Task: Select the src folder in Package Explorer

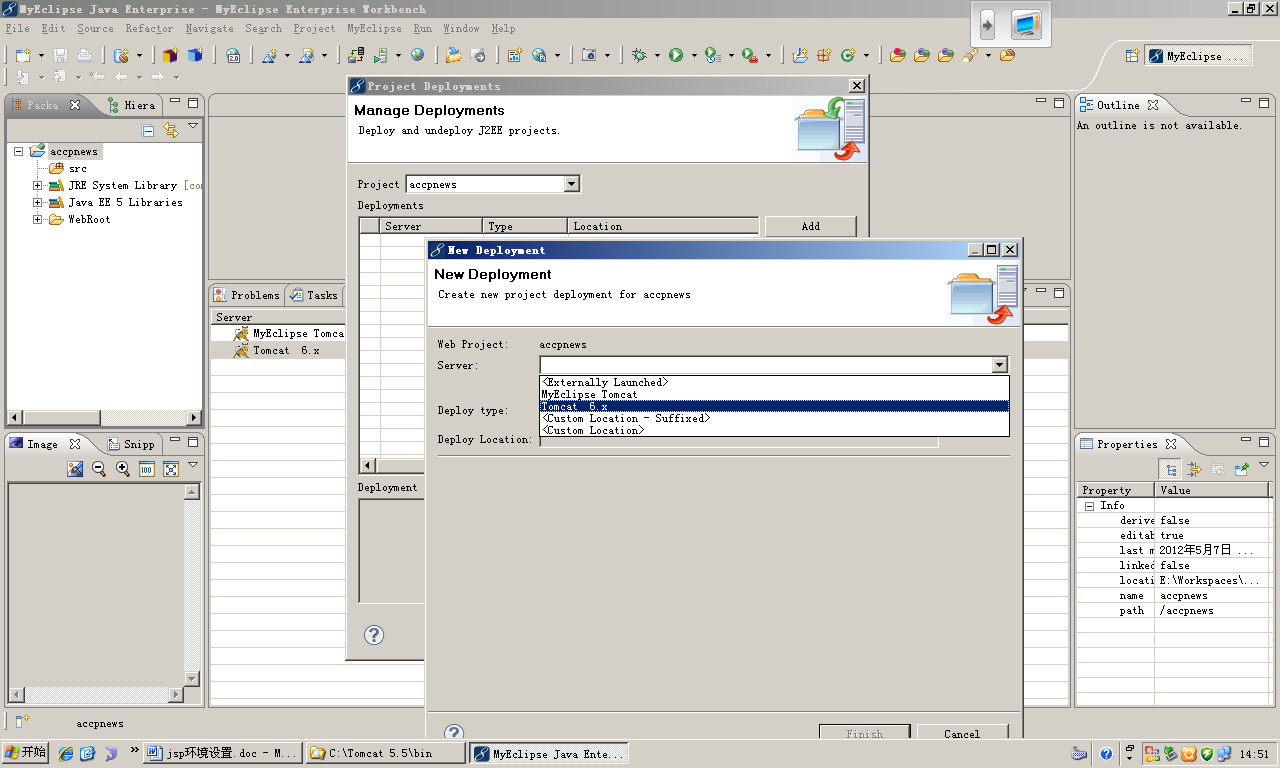Action: (68, 168)
